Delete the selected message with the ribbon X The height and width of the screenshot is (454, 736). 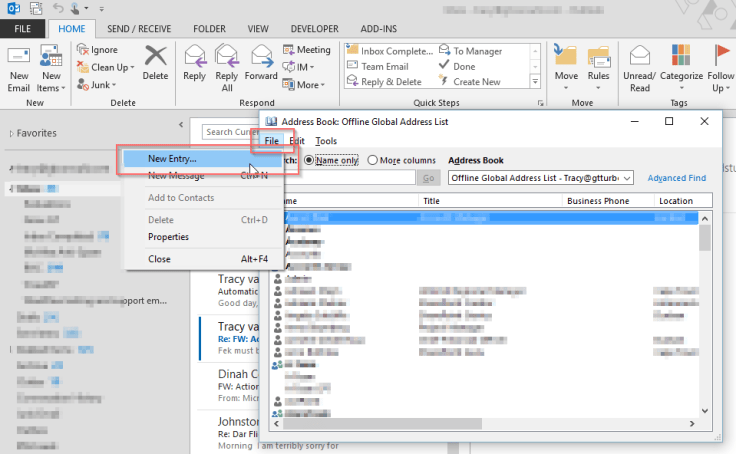tap(155, 63)
